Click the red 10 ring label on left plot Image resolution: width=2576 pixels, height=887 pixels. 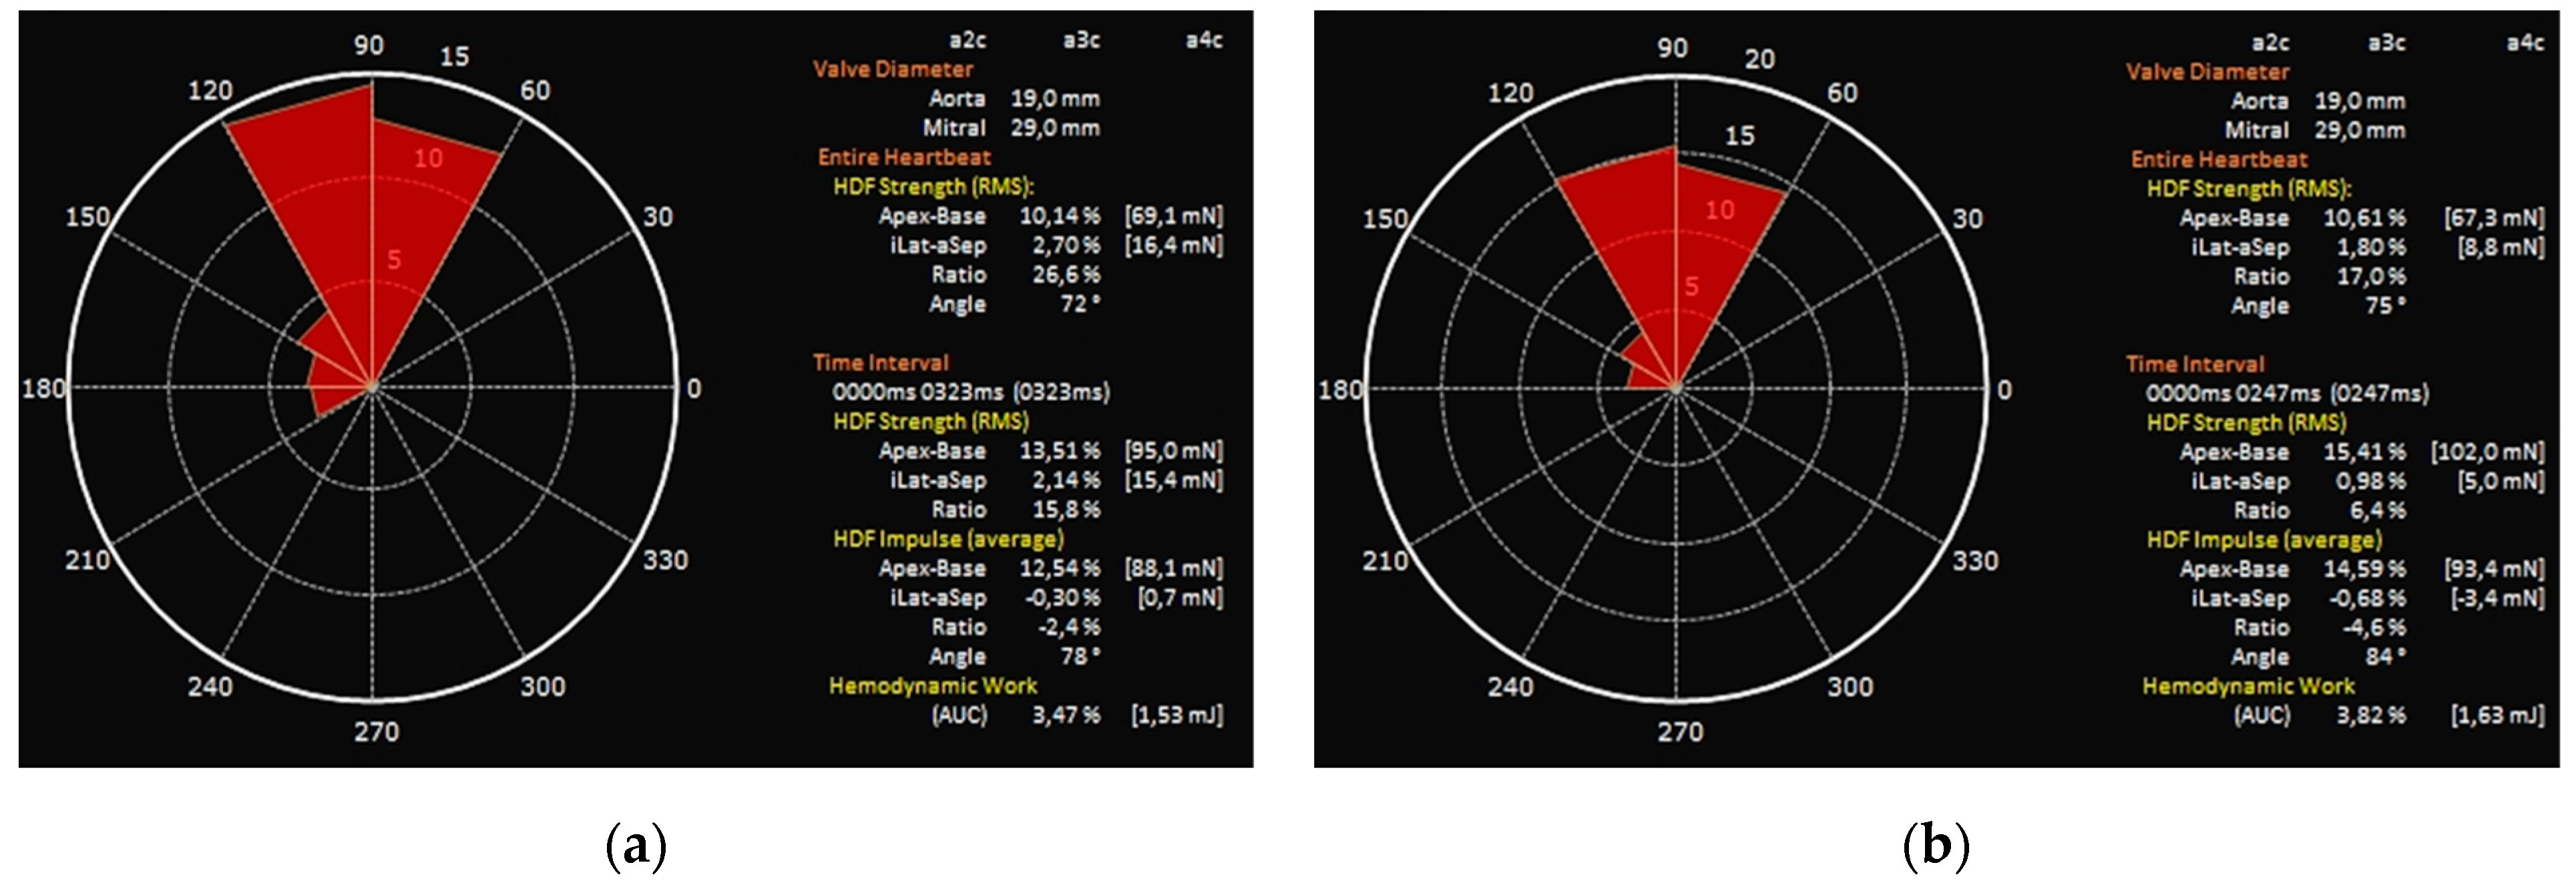tap(428, 158)
